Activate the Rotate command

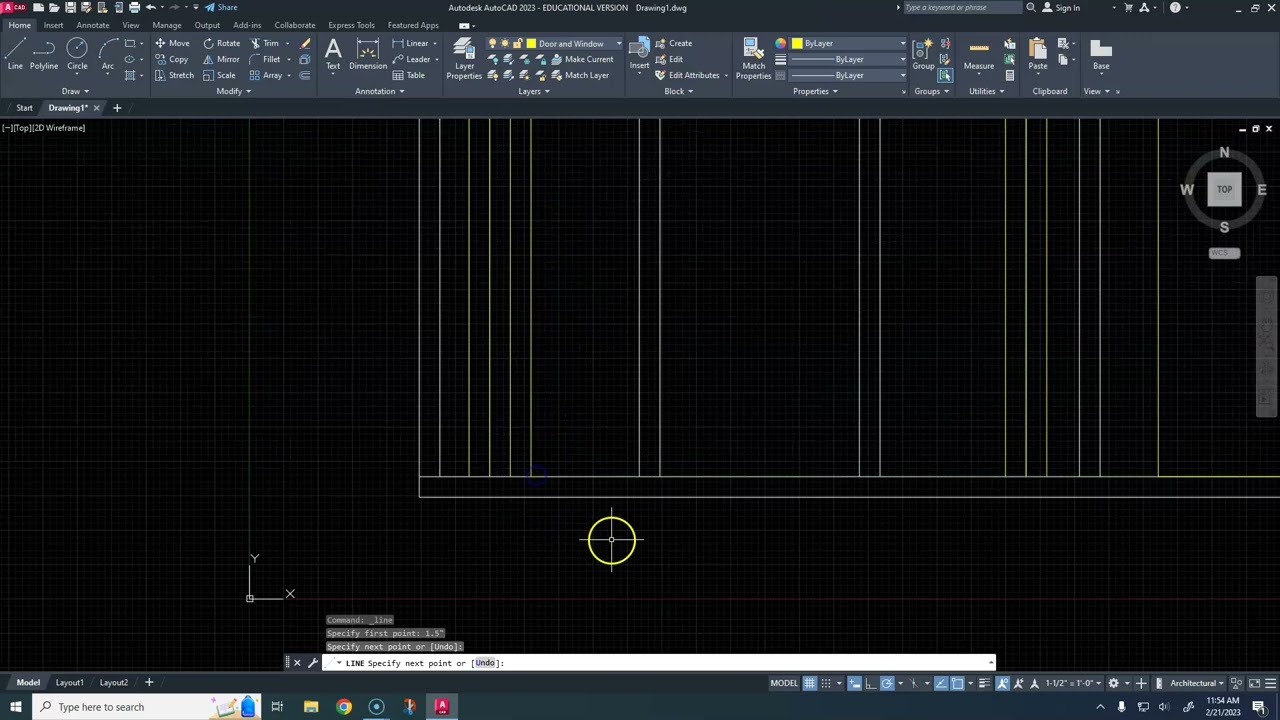pyautogui.click(x=221, y=43)
